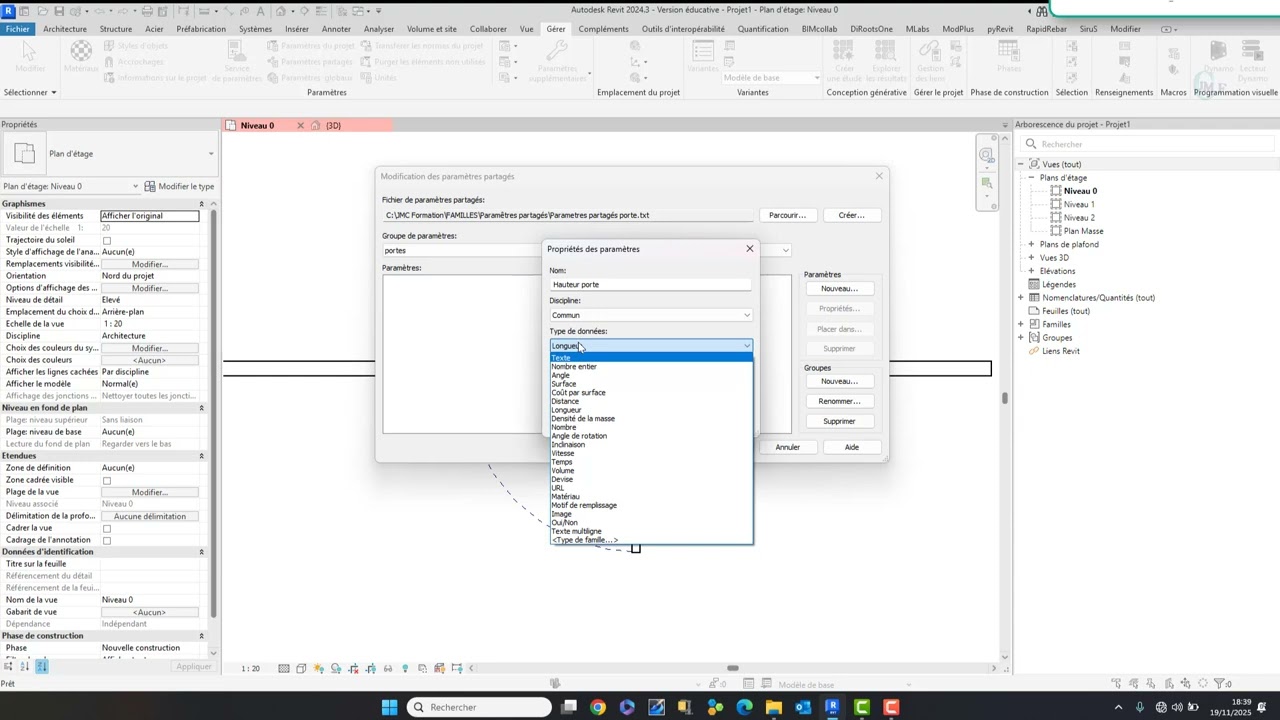Select 'Longueur' option in the dropdown list
The width and height of the screenshot is (1280, 720).
tap(566, 410)
